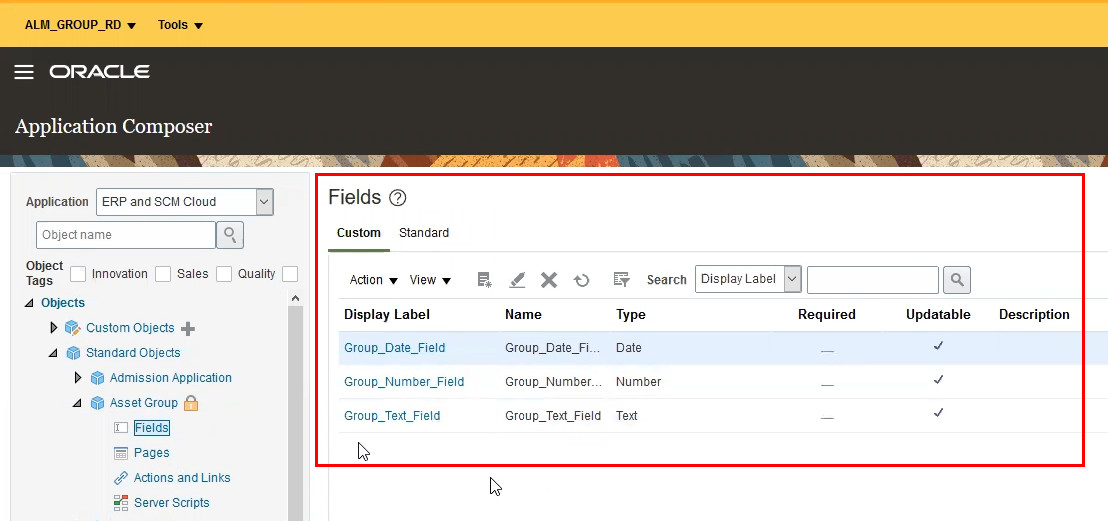Image resolution: width=1108 pixels, height=521 pixels.
Task: Select Server Scripts tree item
Action: [172, 503]
